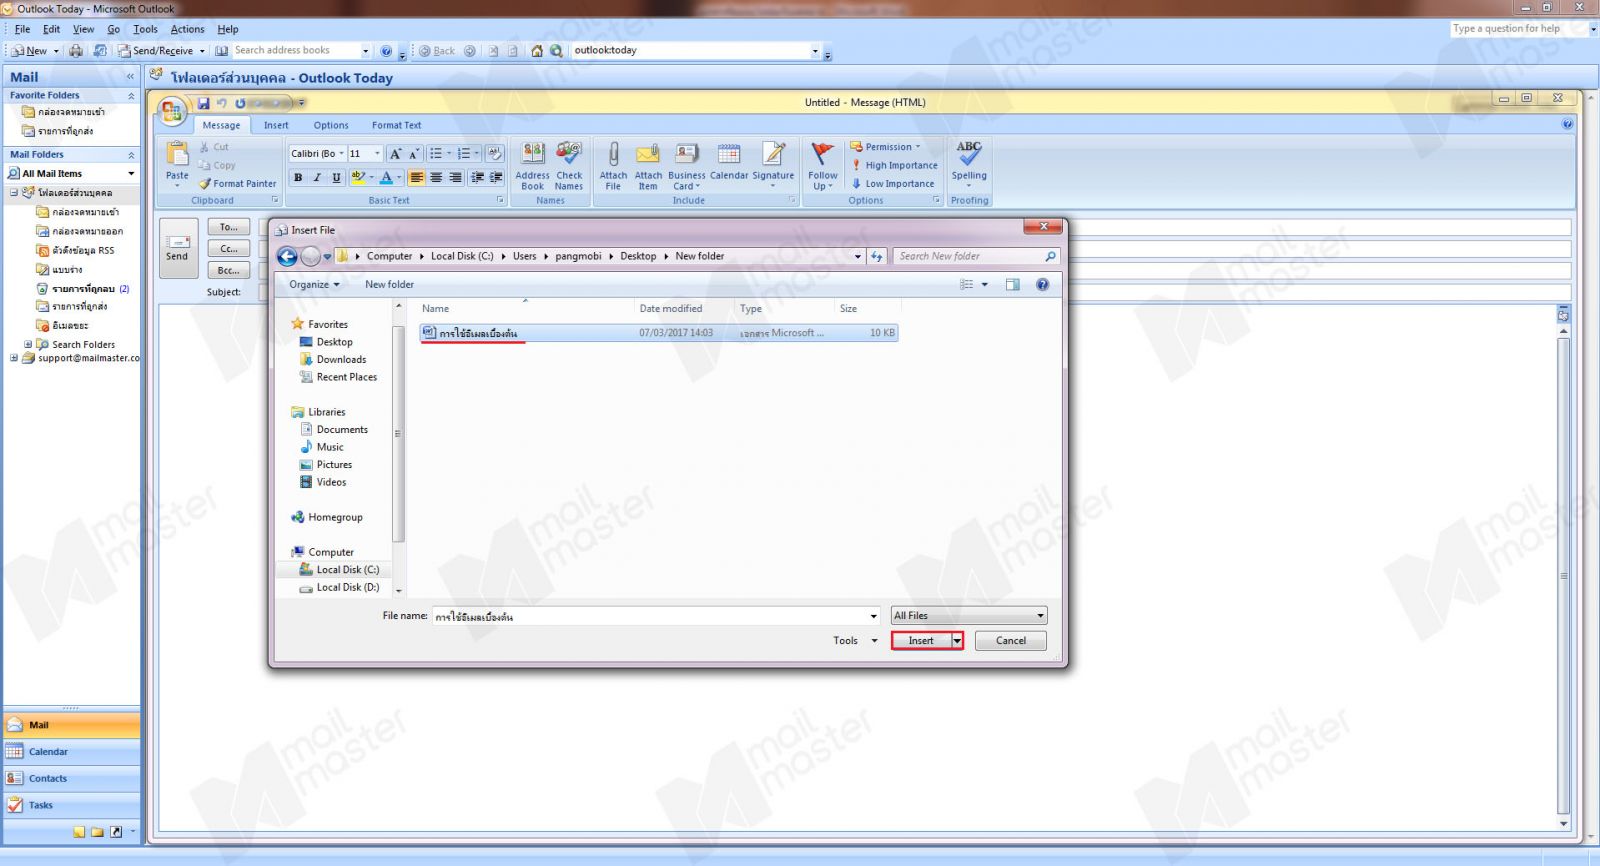
Task: Click the Check Names icon
Action: (569, 154)
